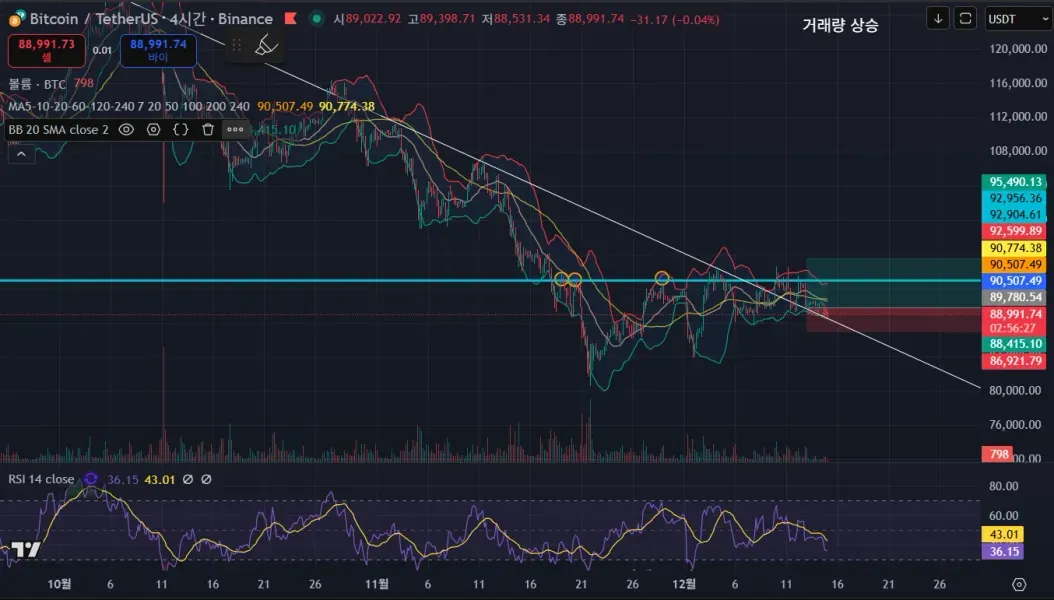Collapse the indicator legend with caret button
Viewport: 1054px width, 600px height.
click(x=22, y=154)
